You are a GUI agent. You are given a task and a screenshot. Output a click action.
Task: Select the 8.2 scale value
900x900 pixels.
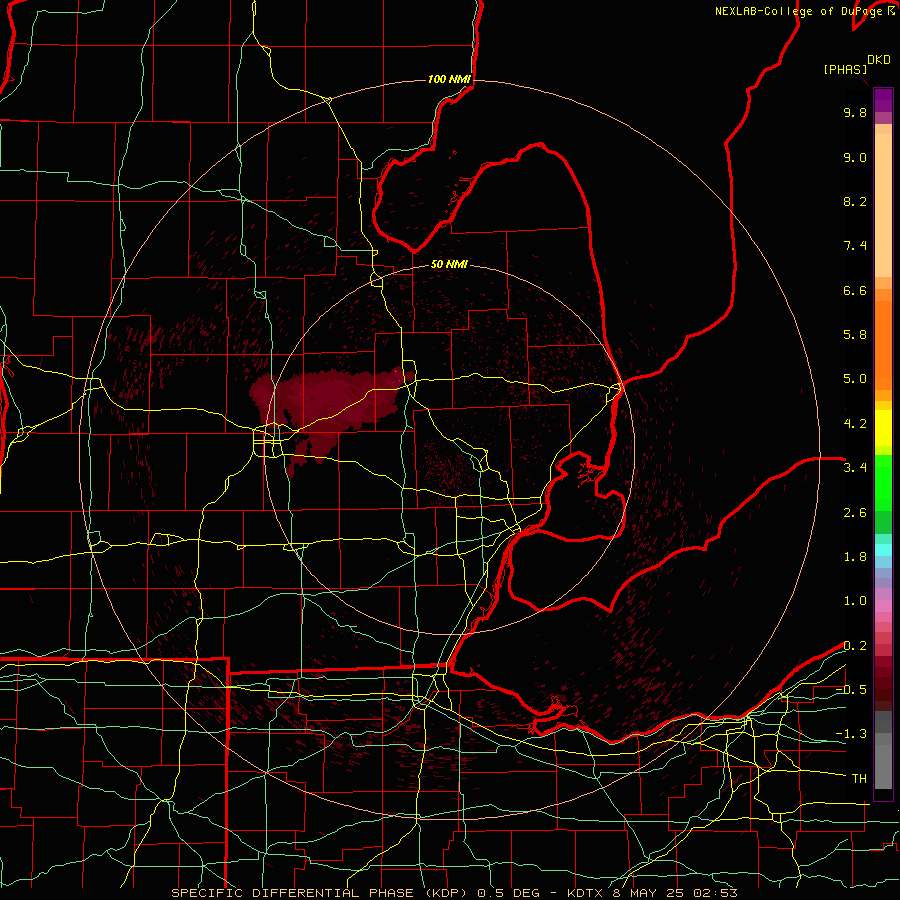855,201
